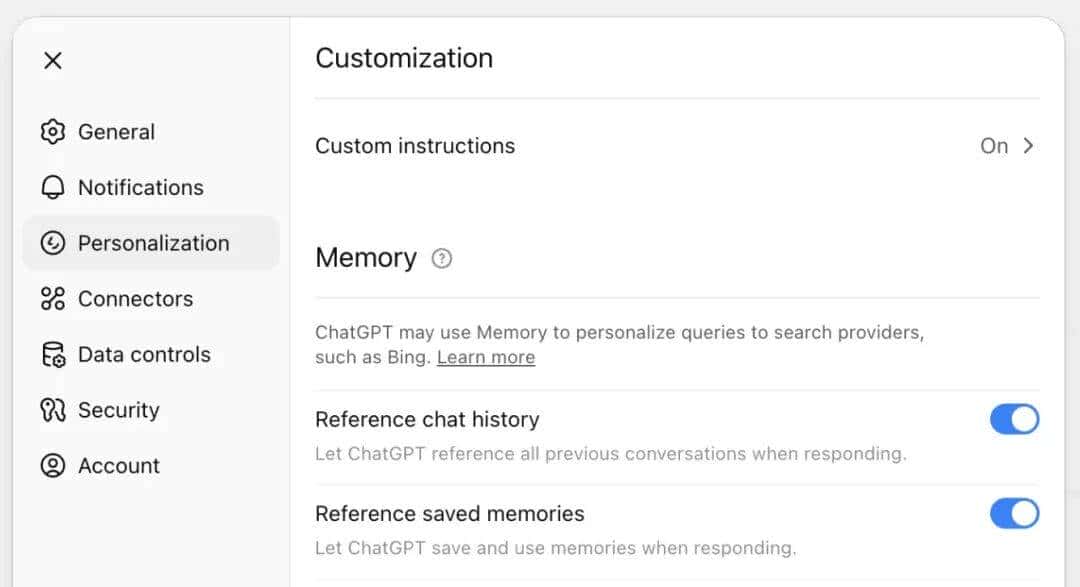The height and width of the screenshot is (587, 1080).
Task: Click the Notifications bell icon
Action: coord(53,188)
